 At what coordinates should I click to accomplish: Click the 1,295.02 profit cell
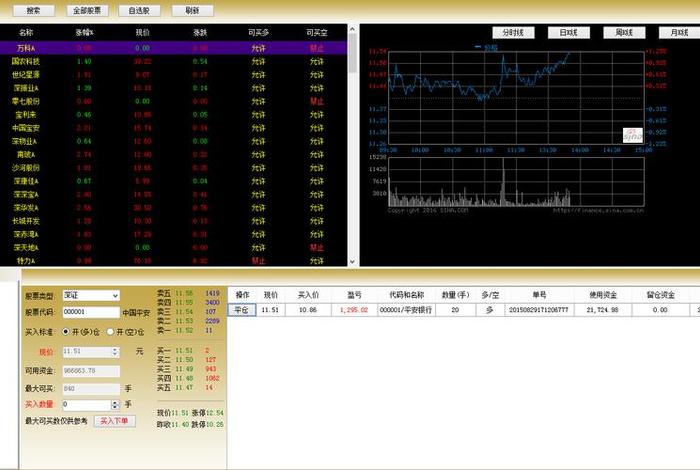click(354, 310)
